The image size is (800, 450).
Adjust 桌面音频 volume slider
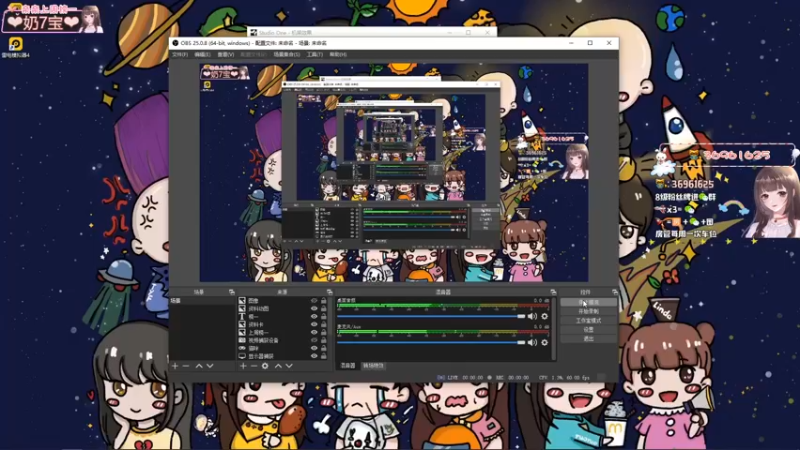click(x=431, y=316)
